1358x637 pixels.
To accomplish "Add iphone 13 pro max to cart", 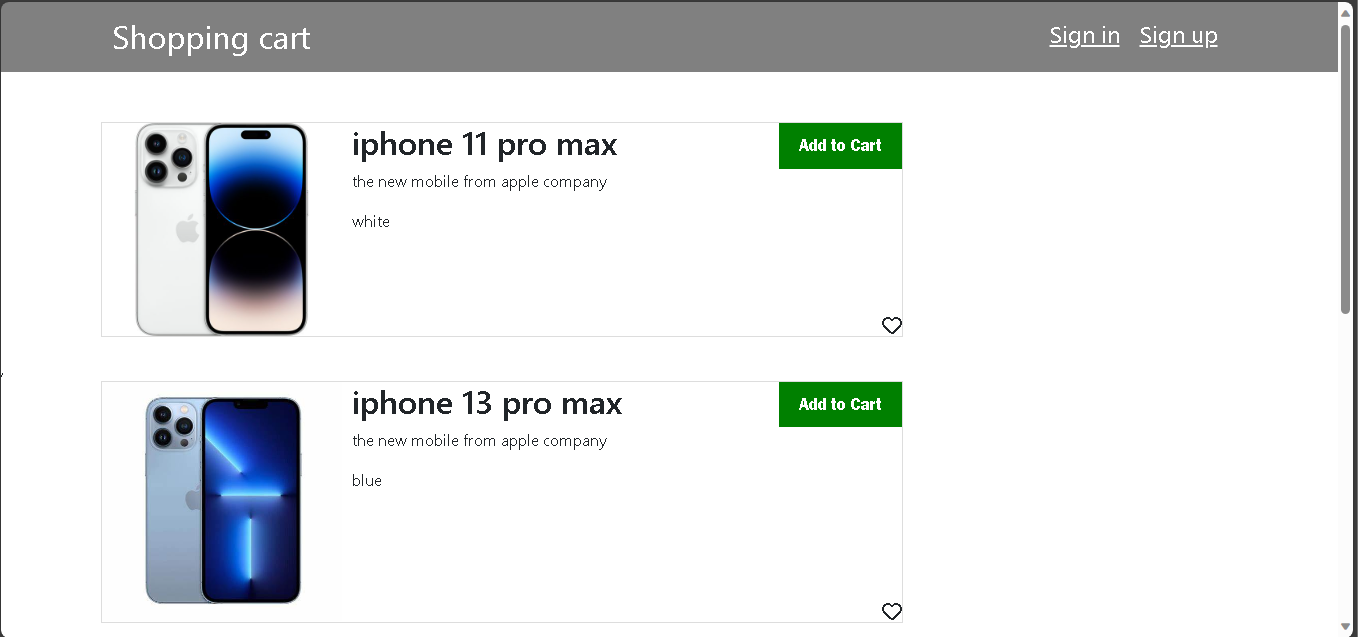I will (840, 405).
